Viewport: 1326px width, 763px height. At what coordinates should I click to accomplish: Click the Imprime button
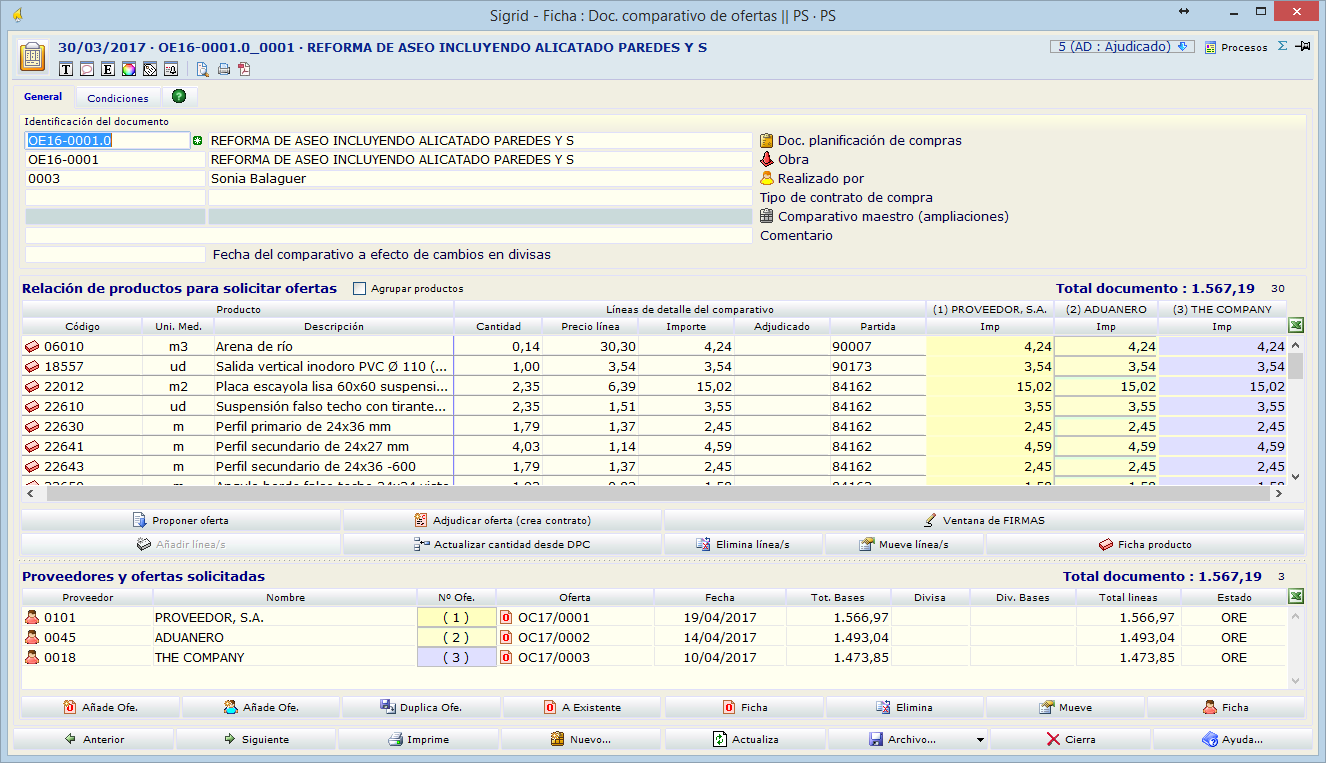[x=419, y=740]
